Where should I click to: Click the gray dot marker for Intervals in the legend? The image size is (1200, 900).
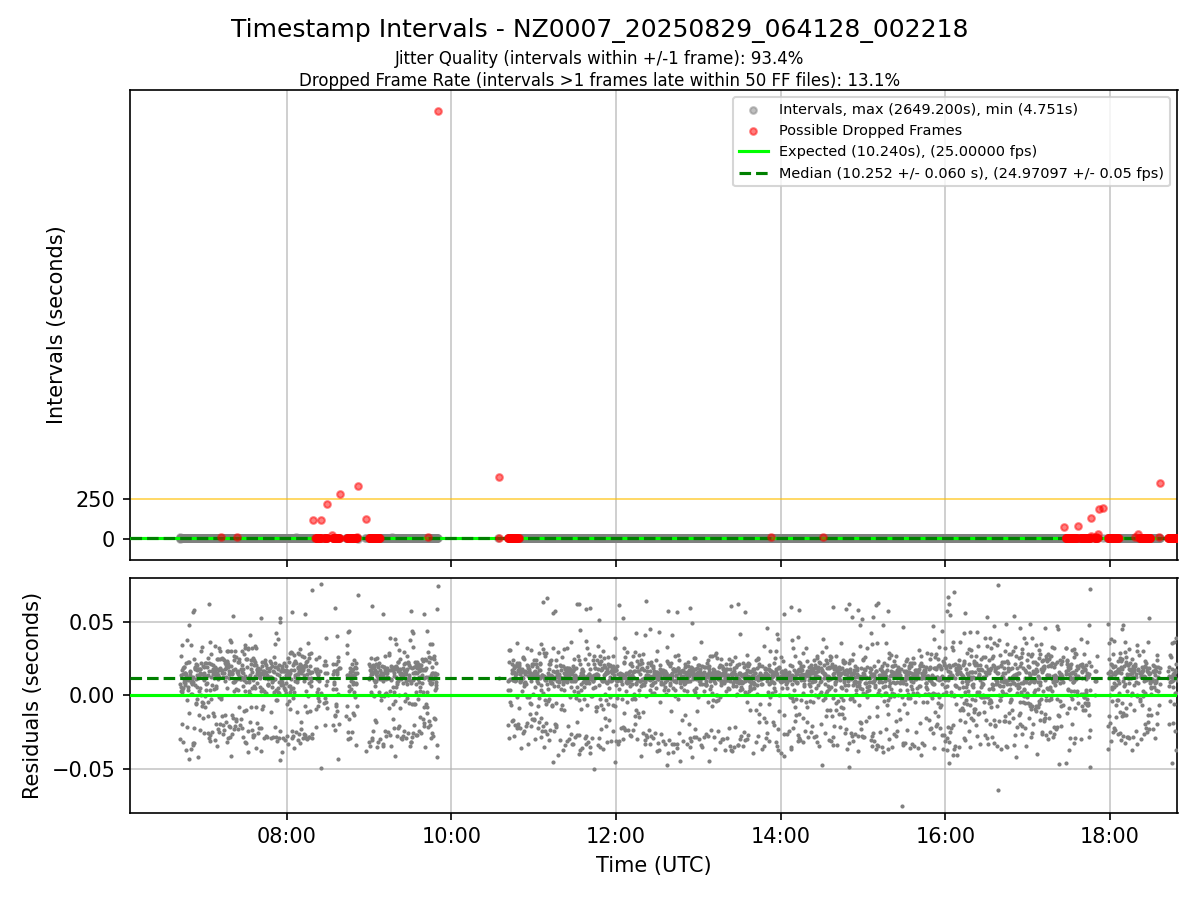tap(753, 110)
